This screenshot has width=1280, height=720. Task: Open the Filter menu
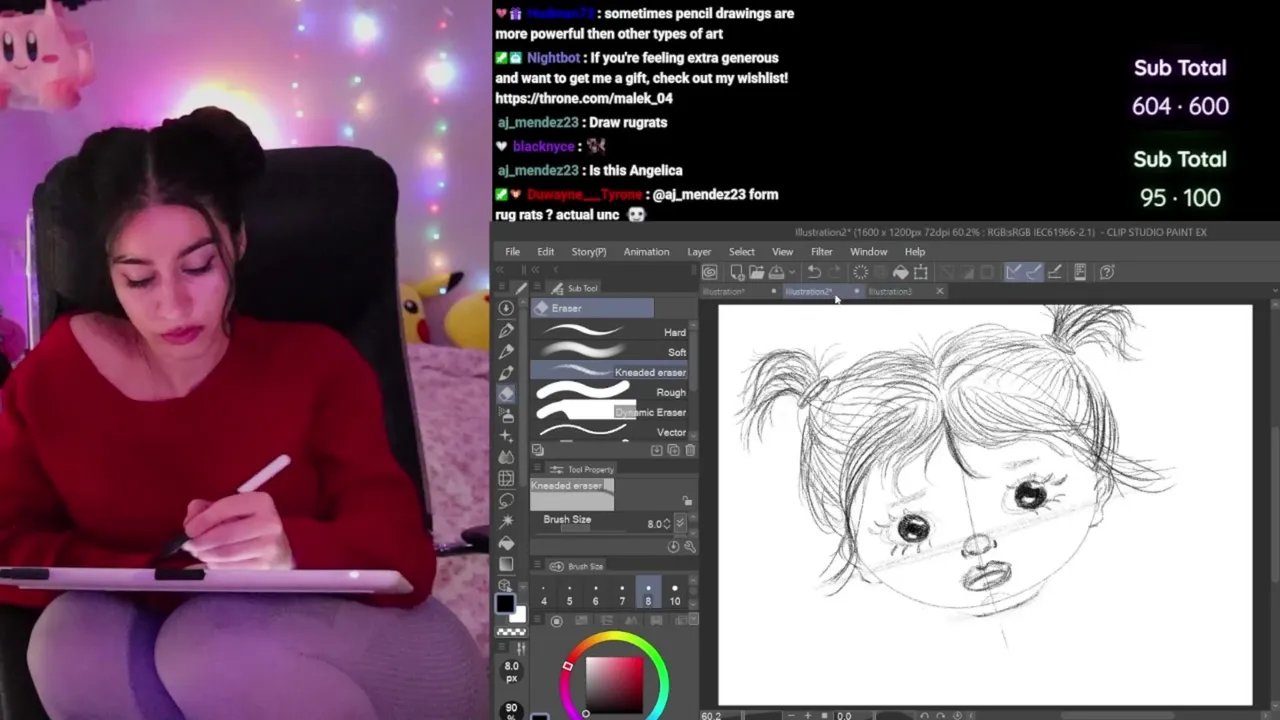(x=821, y=252)
